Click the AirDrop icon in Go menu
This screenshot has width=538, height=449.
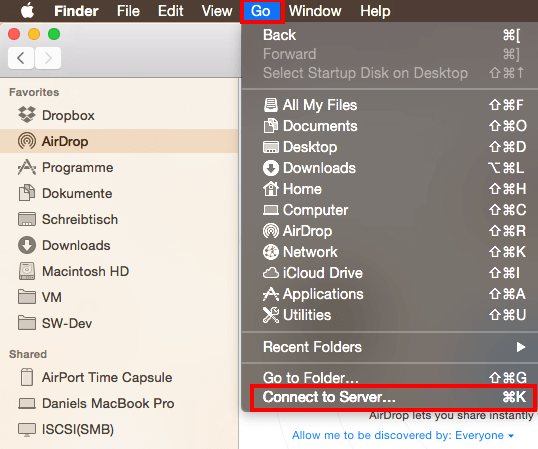pos(271,231)
